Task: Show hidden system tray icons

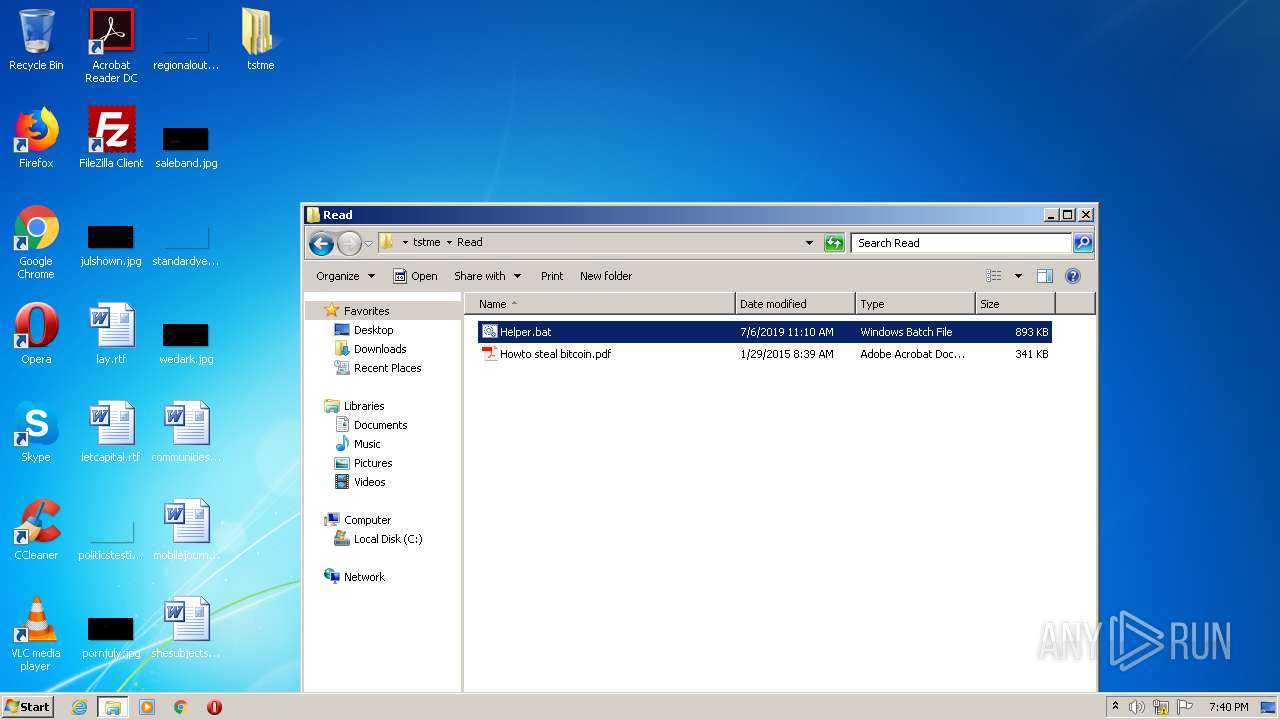Action: pos(1115,707)
